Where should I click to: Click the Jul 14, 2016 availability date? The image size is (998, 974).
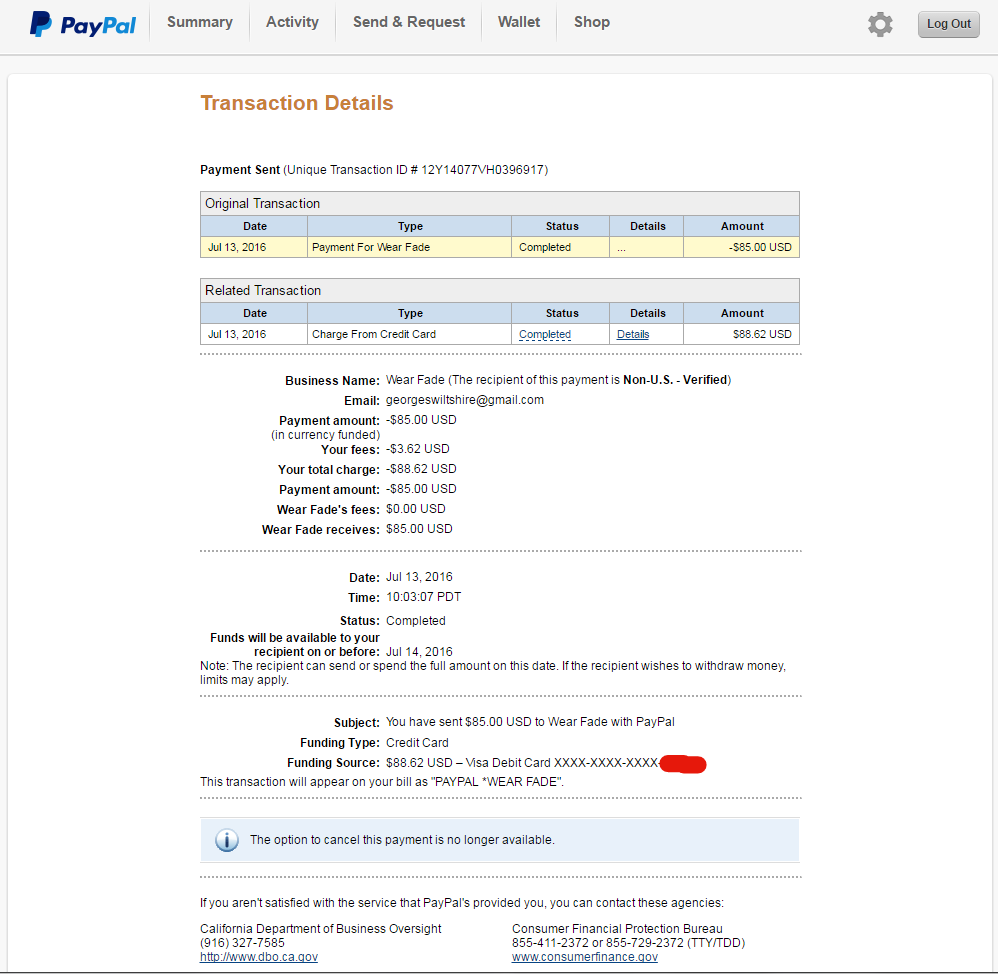point(419,652)
